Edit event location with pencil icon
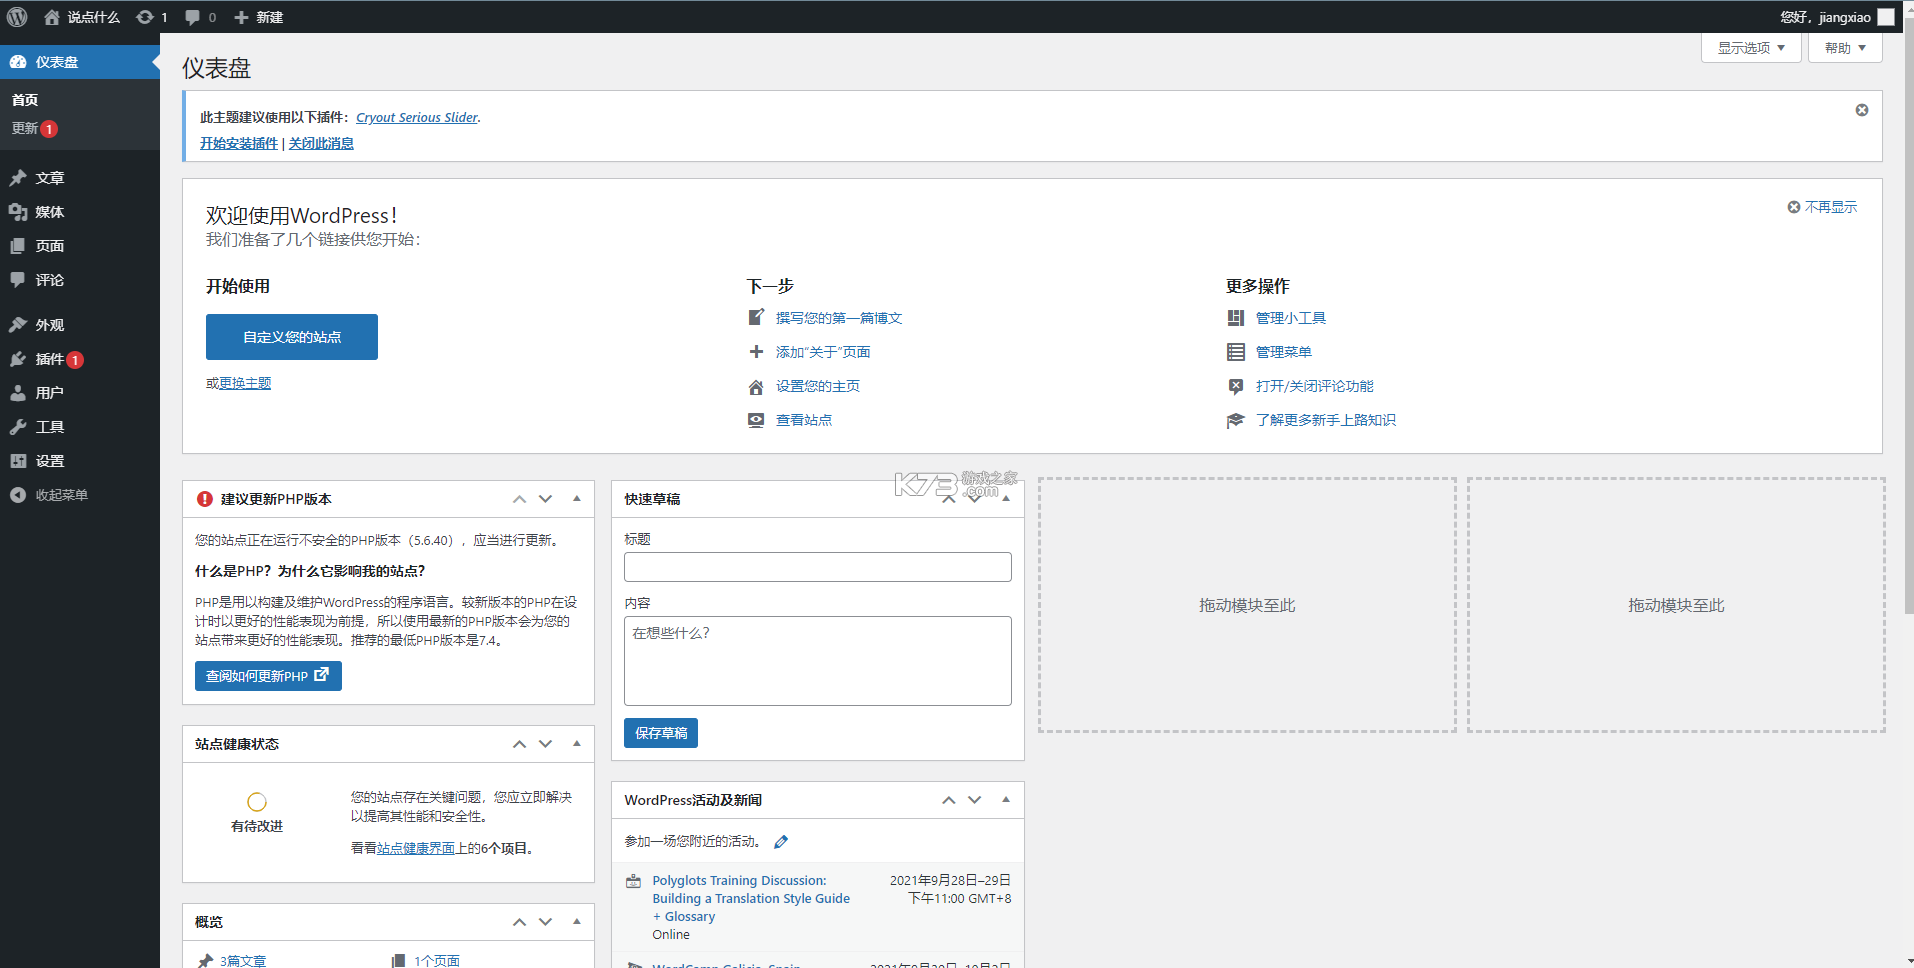Image resolution: width=1914 pixels, height=968 pixels. (x=781, y=842)
